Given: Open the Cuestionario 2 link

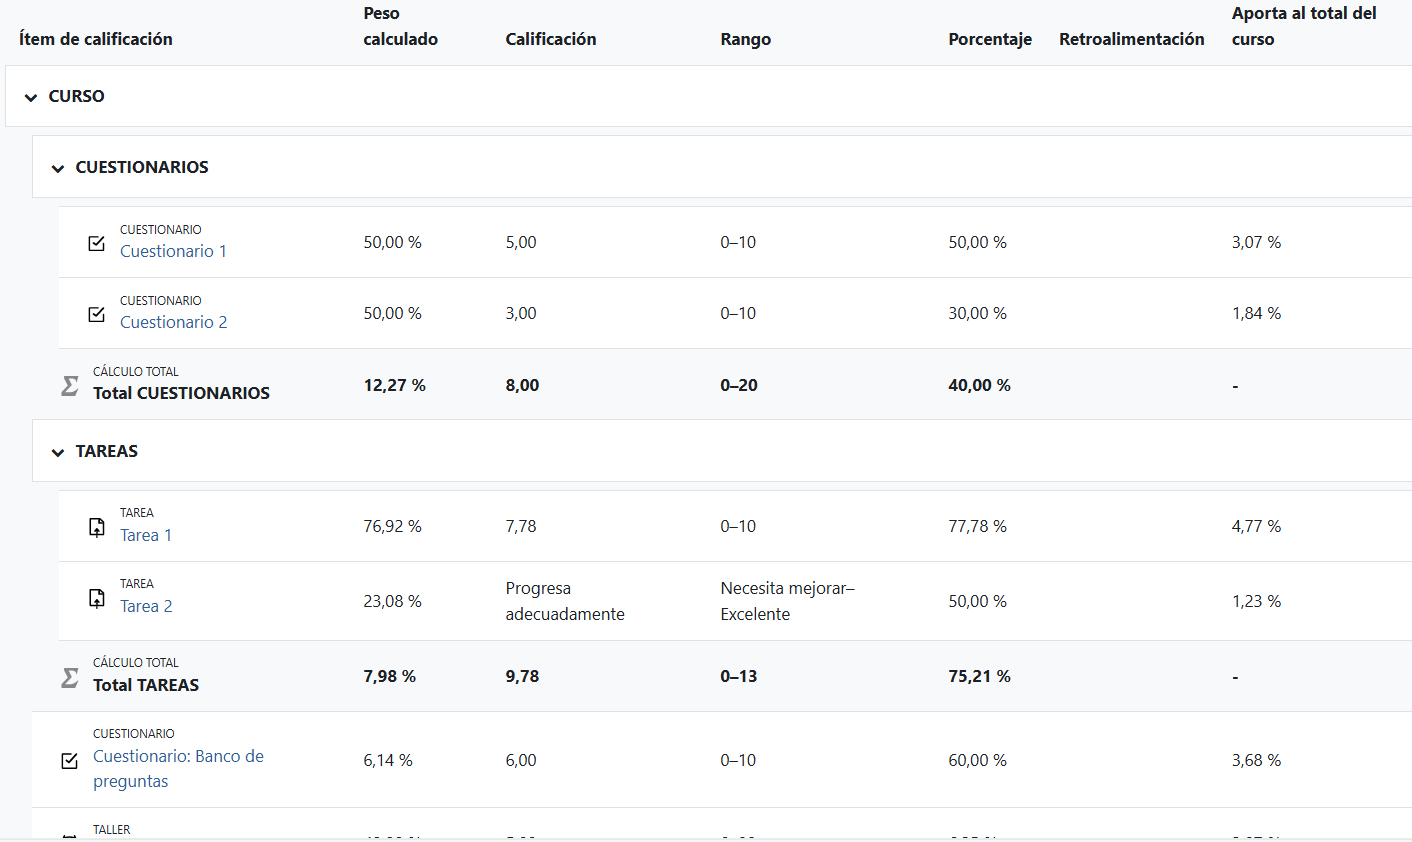Looking at the screenshot, I should (x=173, y=322).
